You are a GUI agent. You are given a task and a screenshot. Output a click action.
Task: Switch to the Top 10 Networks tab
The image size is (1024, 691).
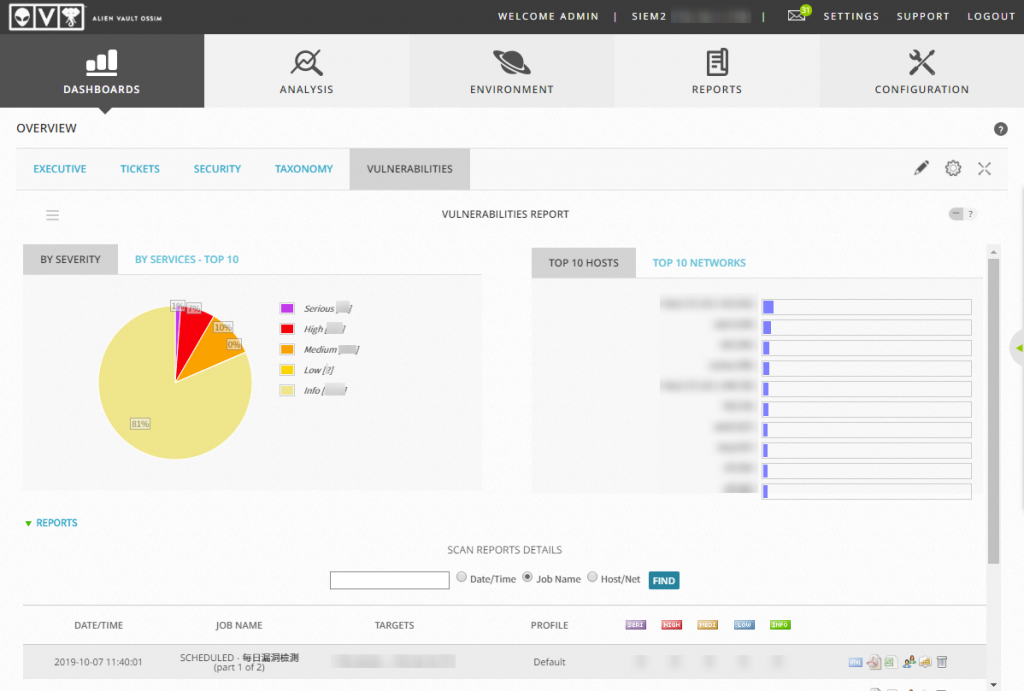(x=699, y=263)
